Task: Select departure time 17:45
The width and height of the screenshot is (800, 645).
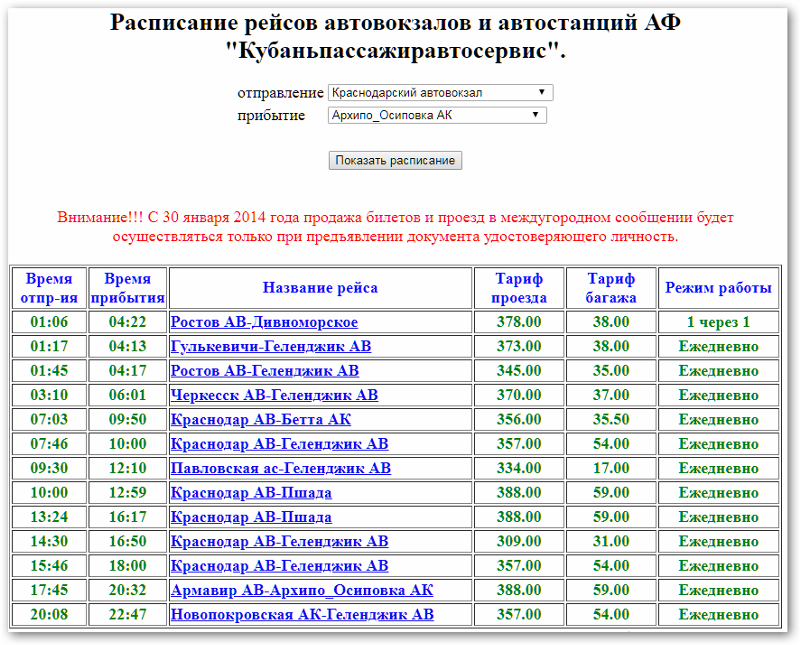Action: 49,590
